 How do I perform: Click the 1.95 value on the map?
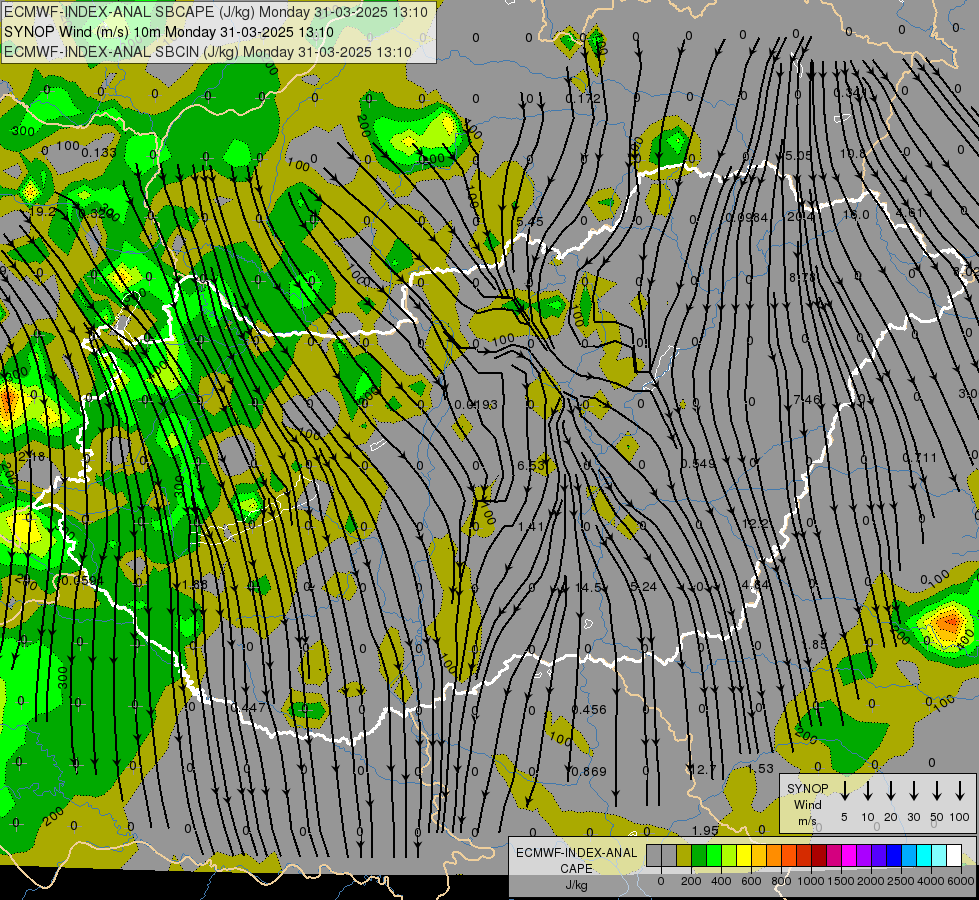pyautogui.click(x=705, y=831)
